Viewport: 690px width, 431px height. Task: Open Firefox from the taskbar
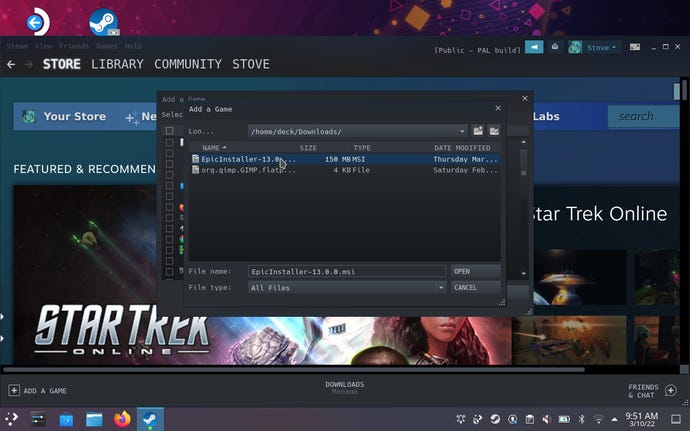tap(122, 419)
